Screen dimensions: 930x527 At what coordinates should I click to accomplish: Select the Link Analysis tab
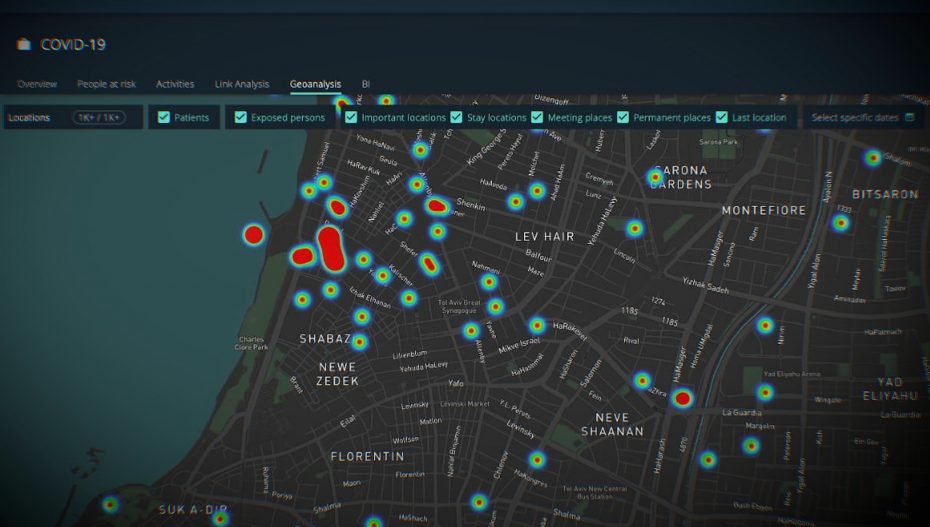pyautogui.click(x=242, y=84)
